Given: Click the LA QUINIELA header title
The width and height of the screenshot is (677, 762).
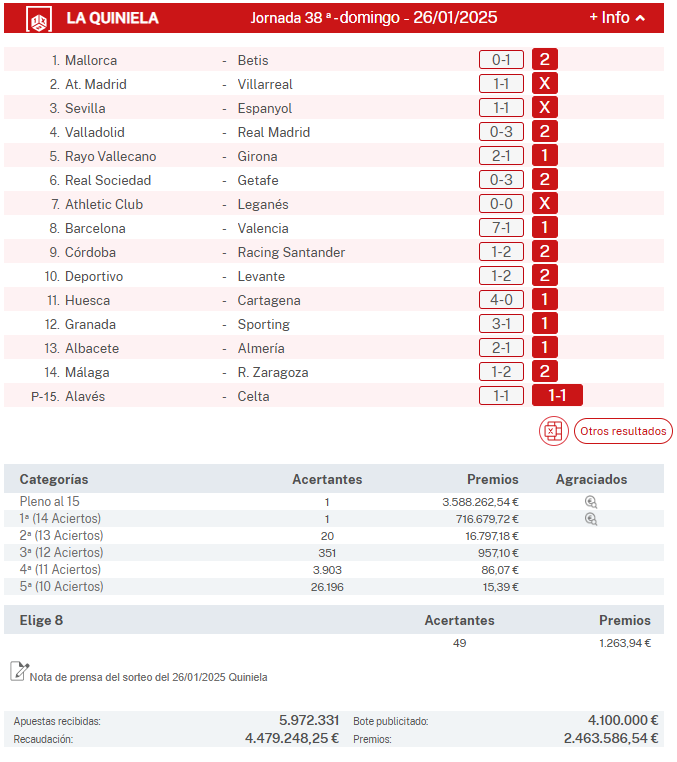Looking at the screenshot, I should (x=112, y=18).
